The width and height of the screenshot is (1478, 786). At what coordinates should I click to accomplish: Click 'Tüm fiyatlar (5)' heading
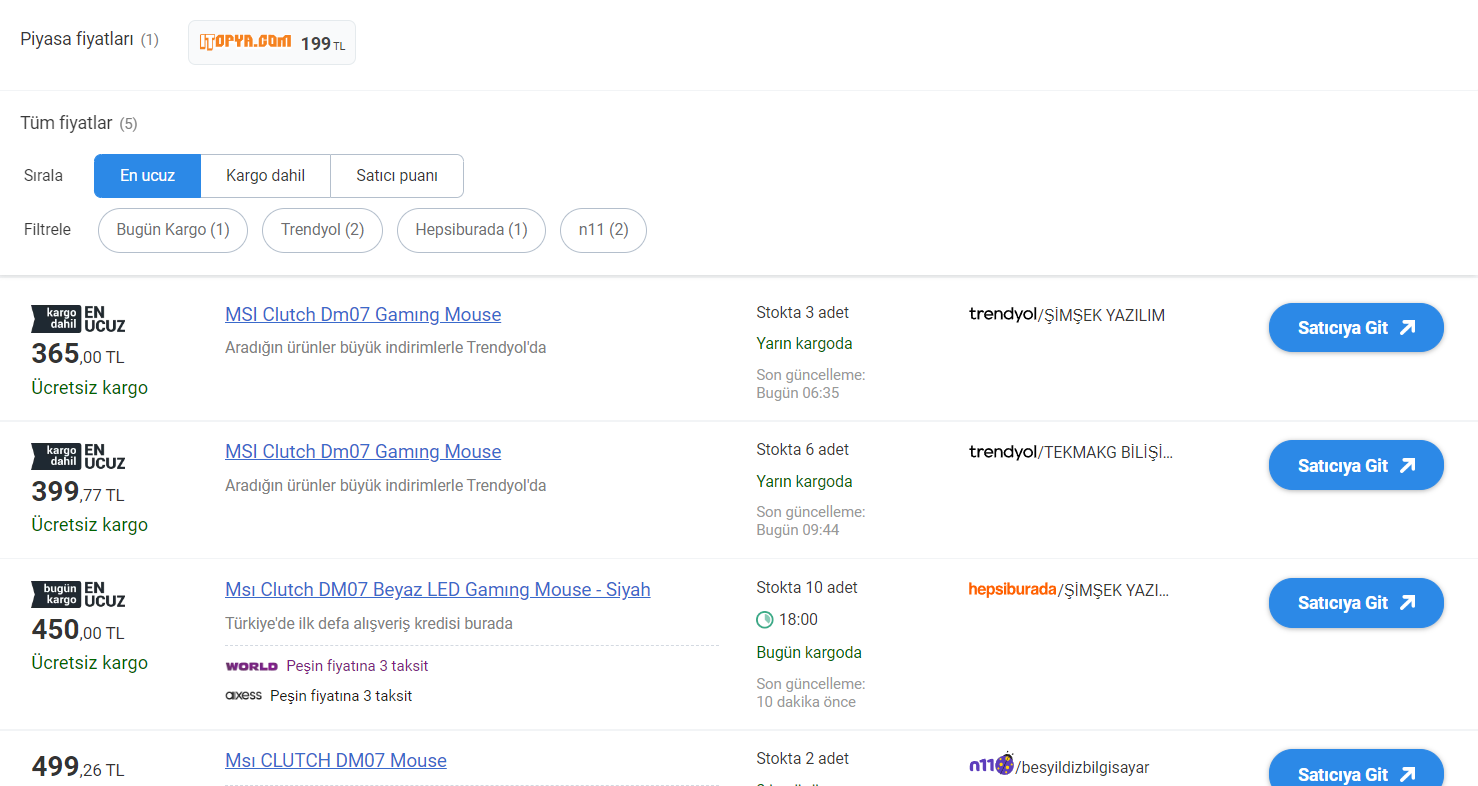click(x=79, y=123)
